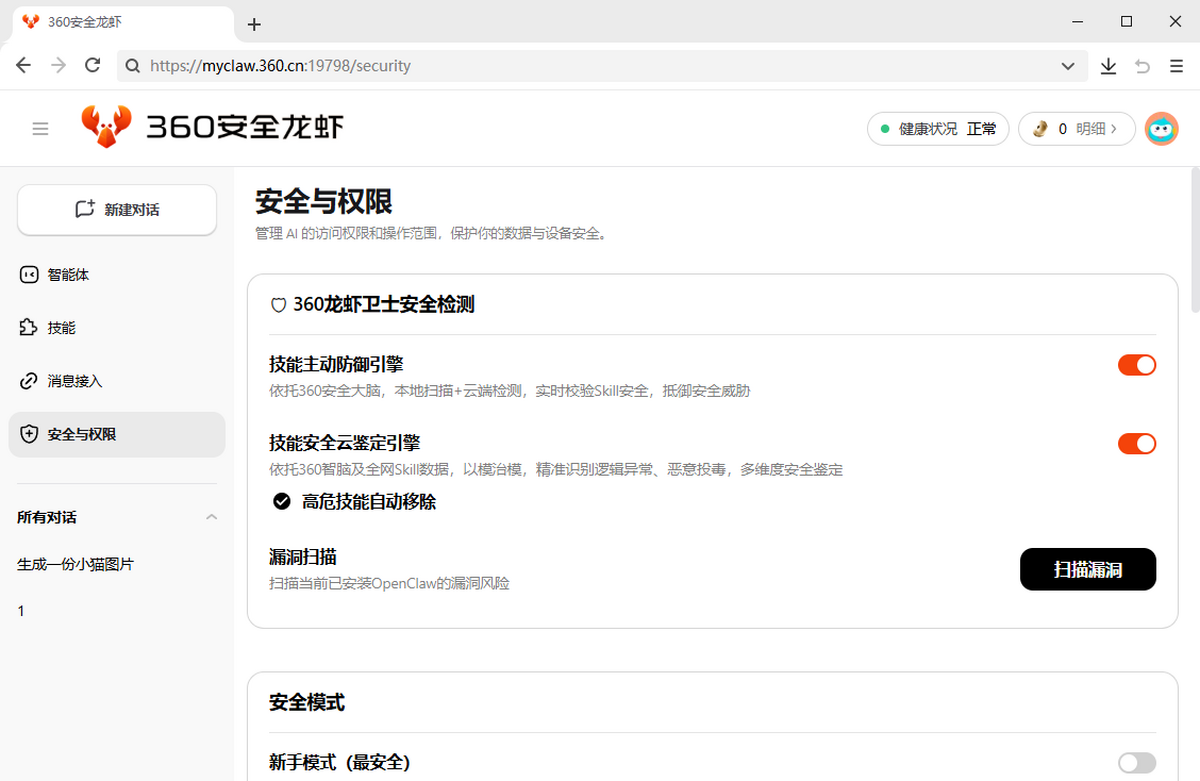Open the browser menu icon

point(1176,66)
